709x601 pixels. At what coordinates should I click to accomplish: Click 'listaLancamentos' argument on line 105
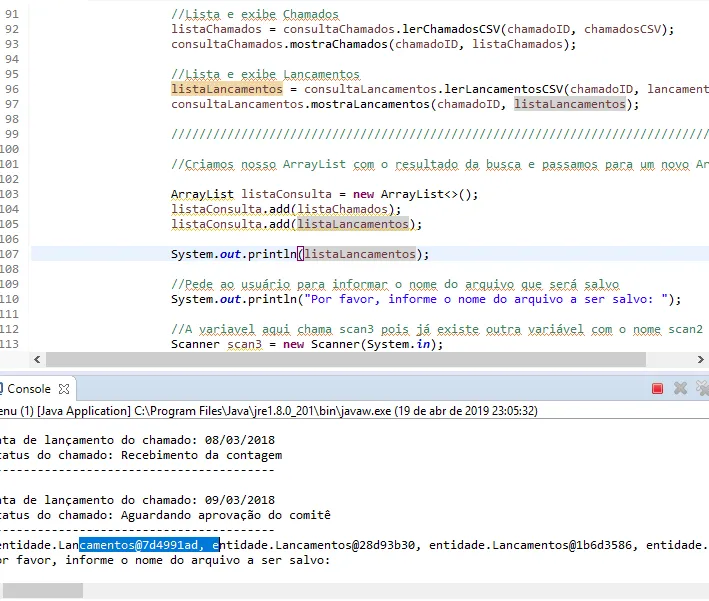point(353,224)
